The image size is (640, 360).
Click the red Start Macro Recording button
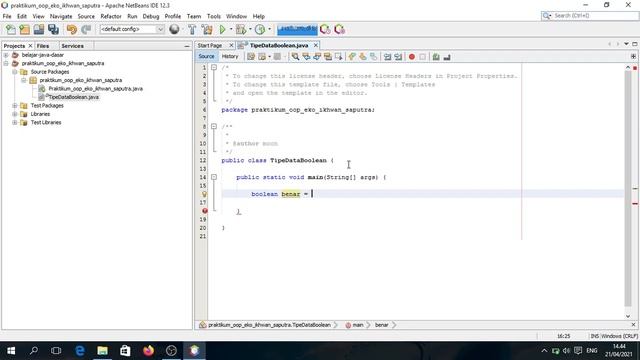click(411, 57)
